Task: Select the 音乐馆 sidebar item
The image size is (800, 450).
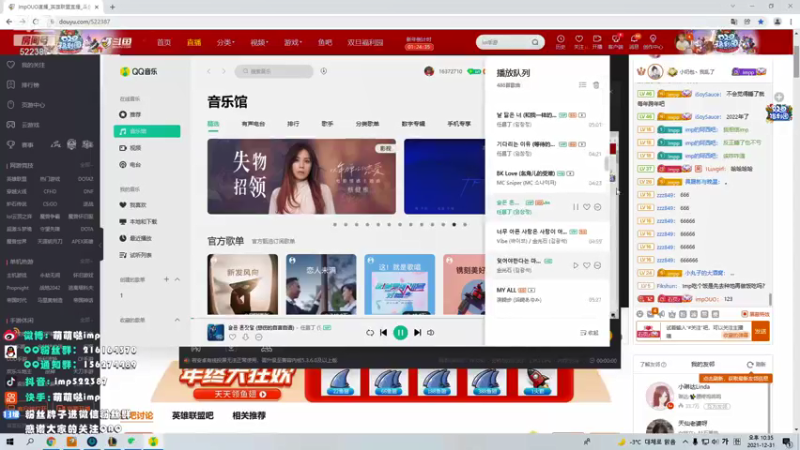Action: pos(147,131)
